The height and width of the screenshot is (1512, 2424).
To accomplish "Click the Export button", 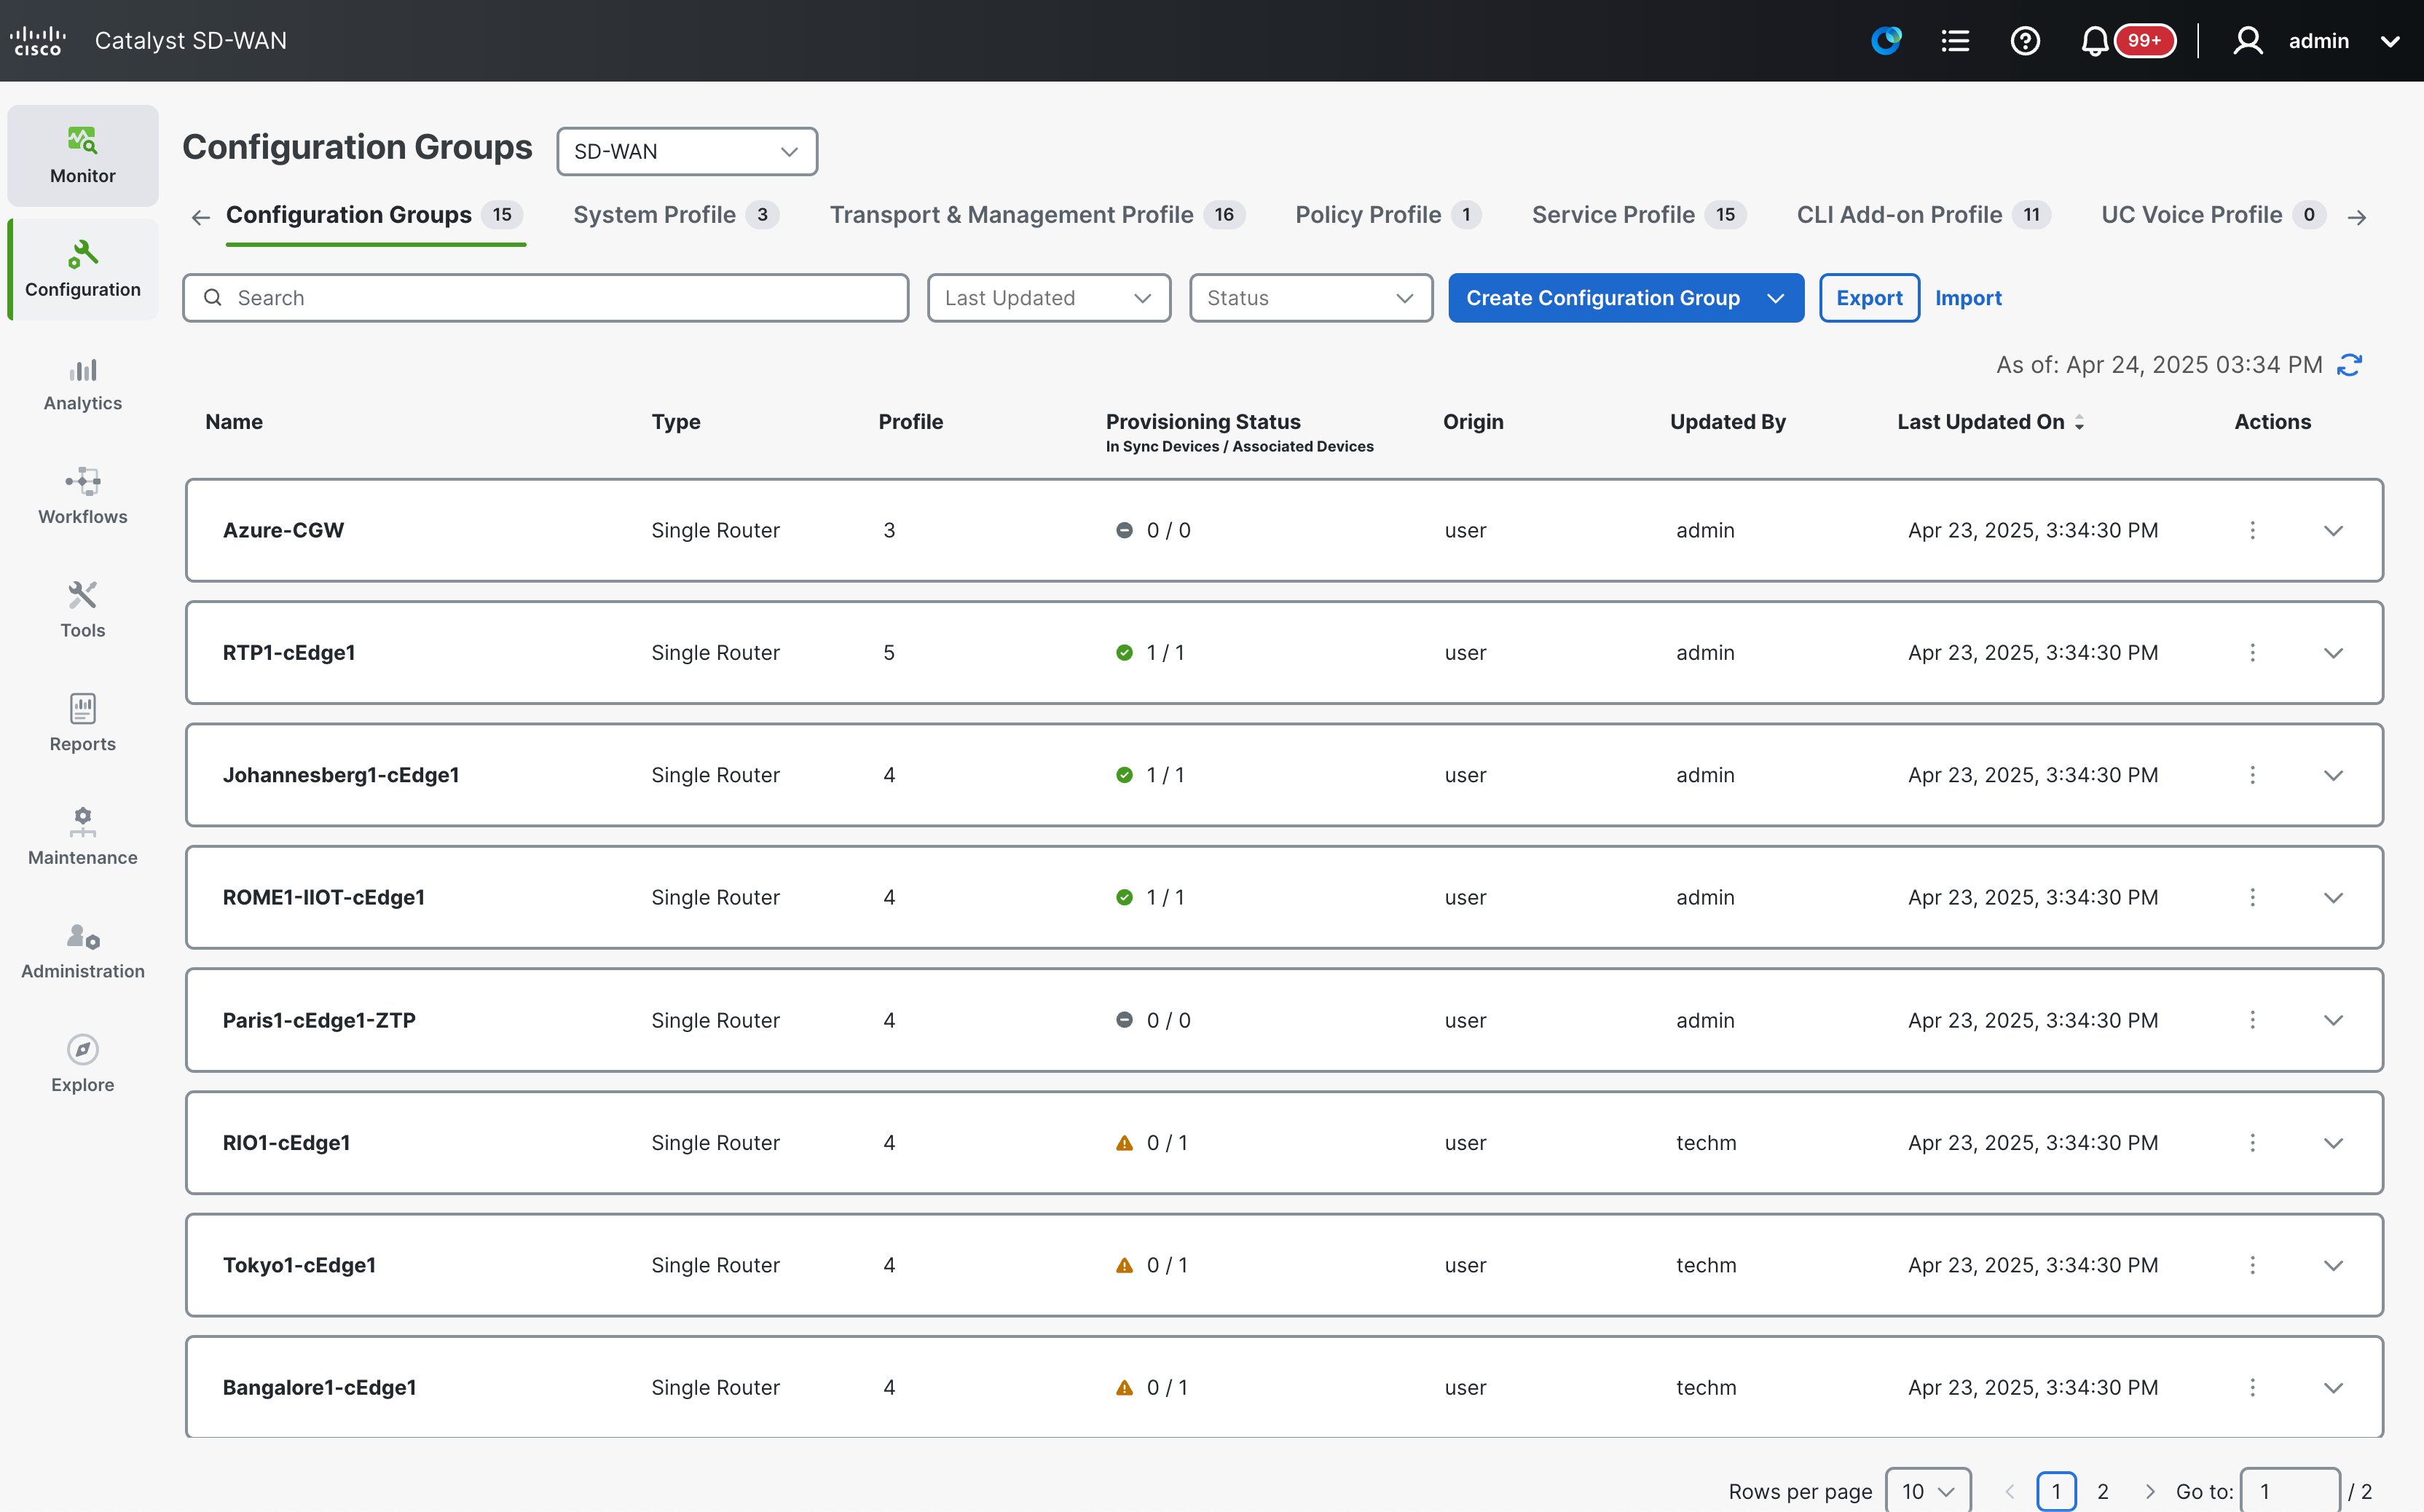I will (1869, 298).
